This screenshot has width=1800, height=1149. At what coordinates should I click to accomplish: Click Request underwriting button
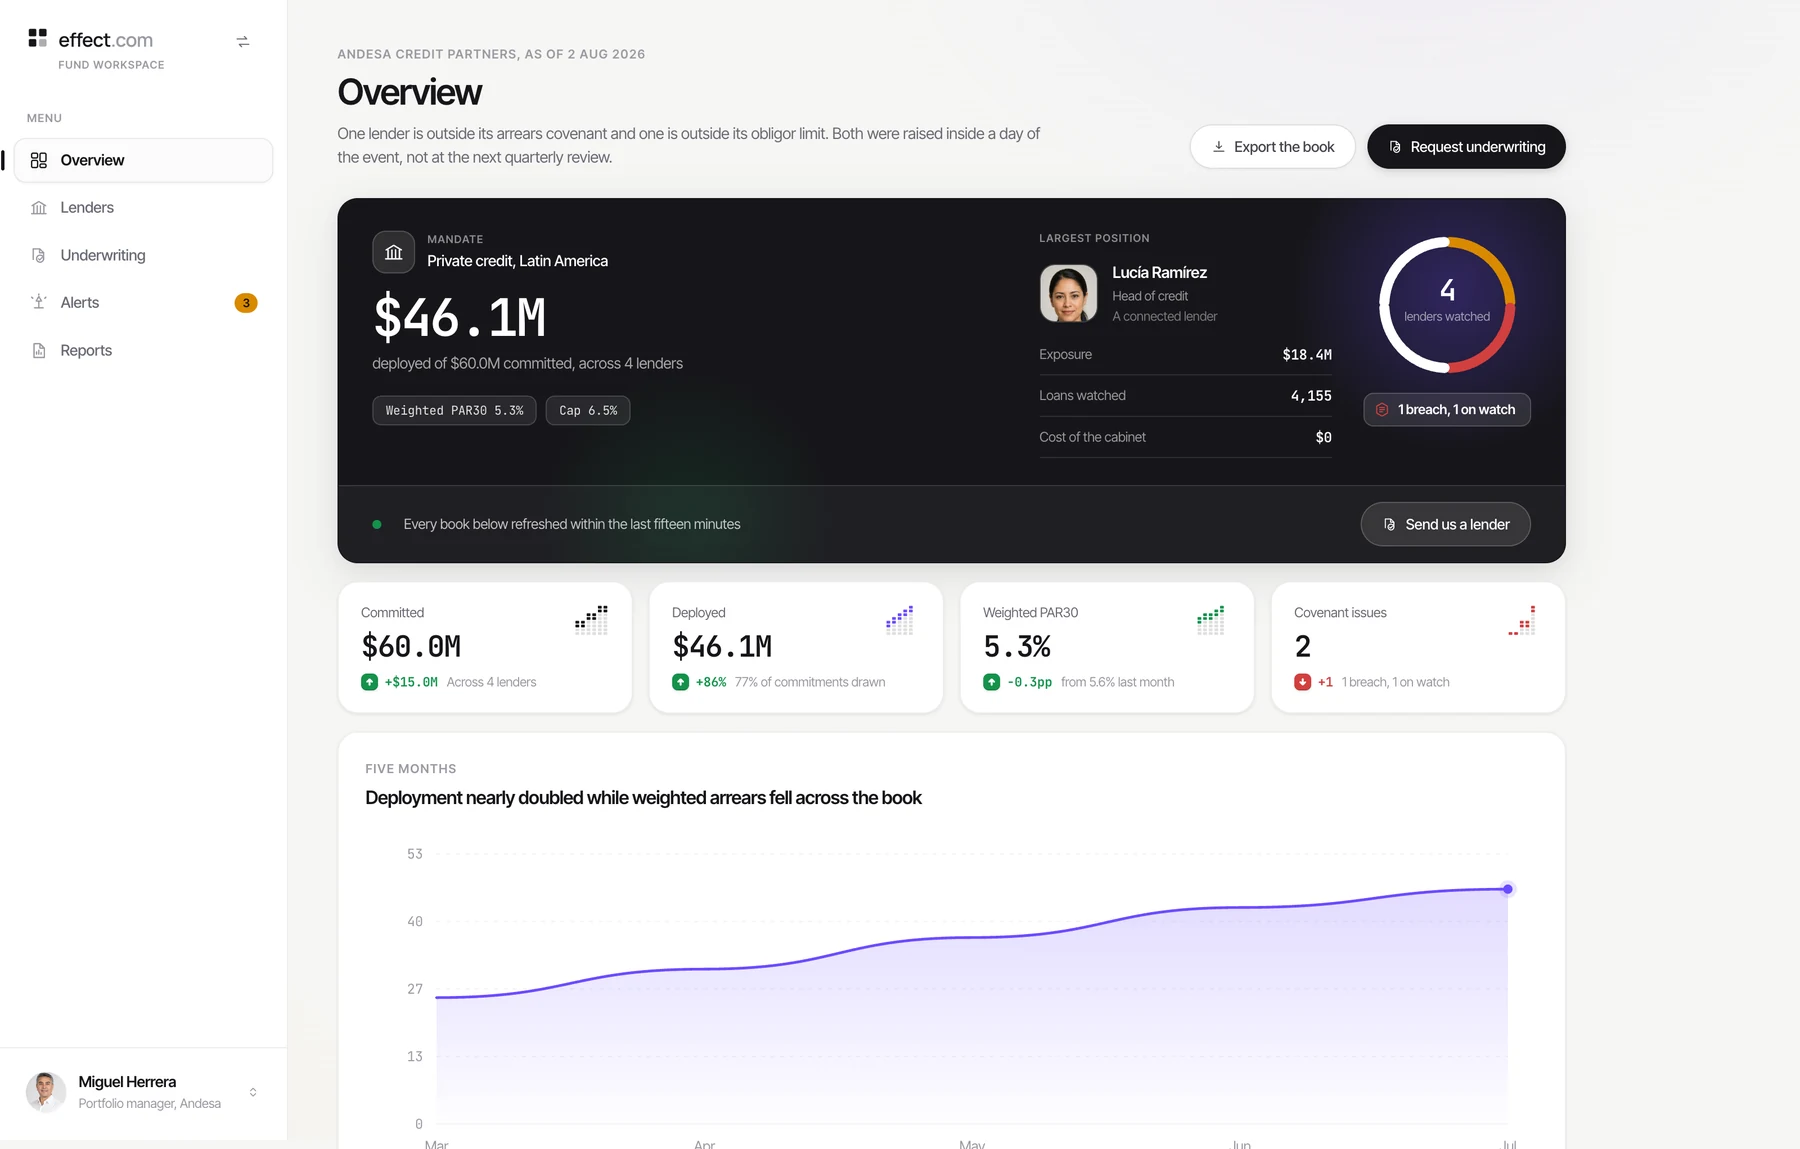pos(1466,147)
